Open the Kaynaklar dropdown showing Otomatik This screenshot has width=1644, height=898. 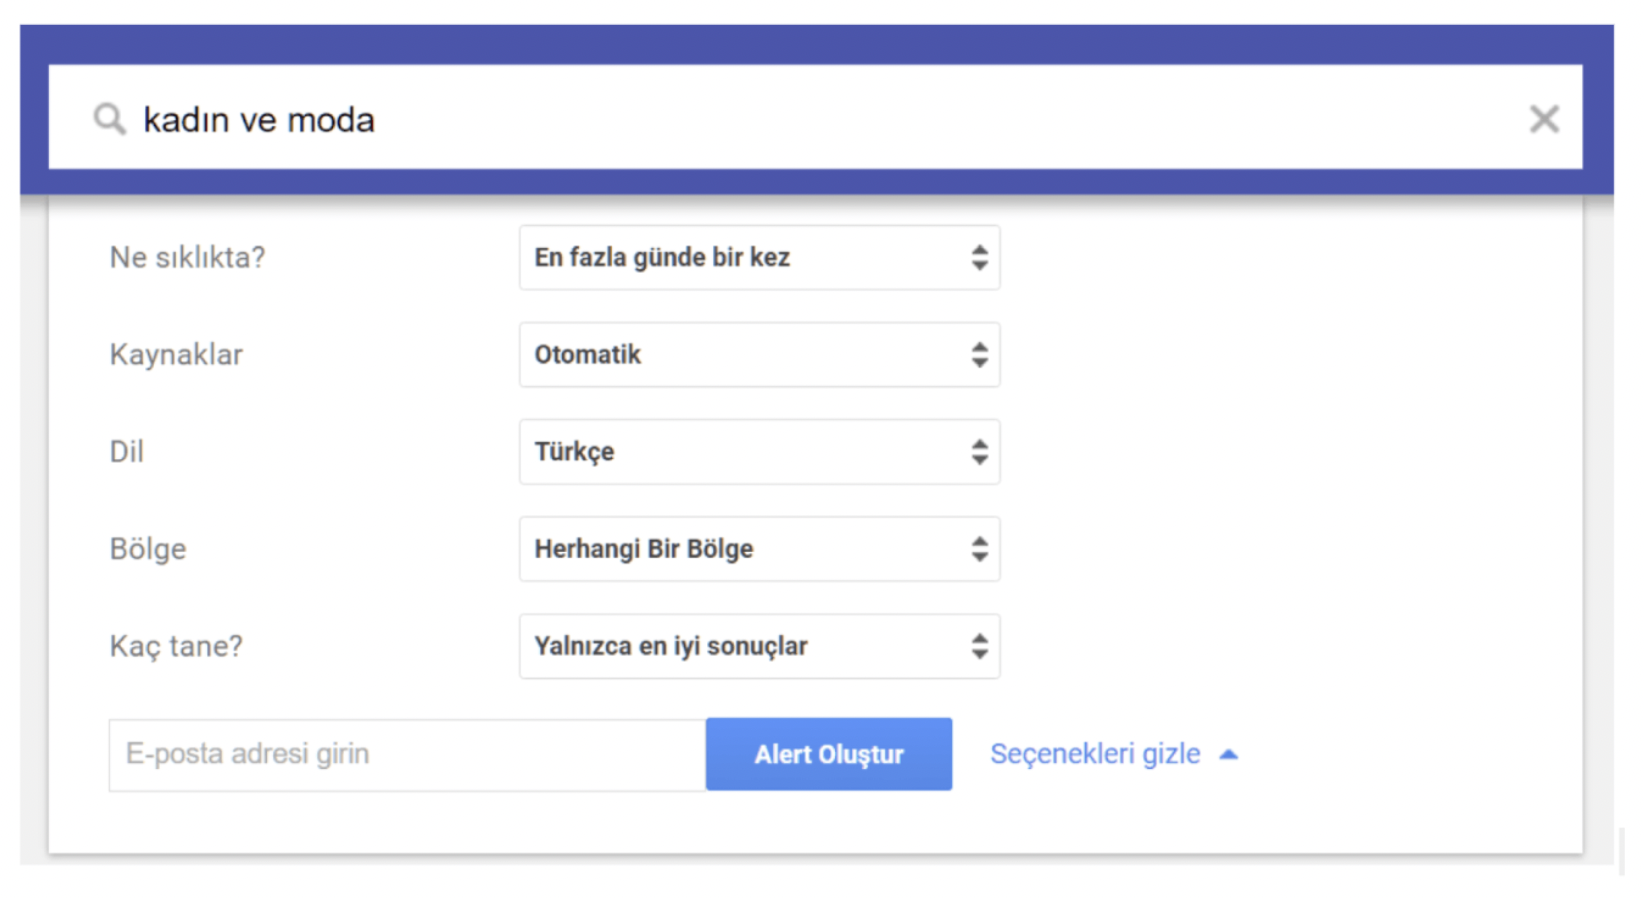coord(759,355)
